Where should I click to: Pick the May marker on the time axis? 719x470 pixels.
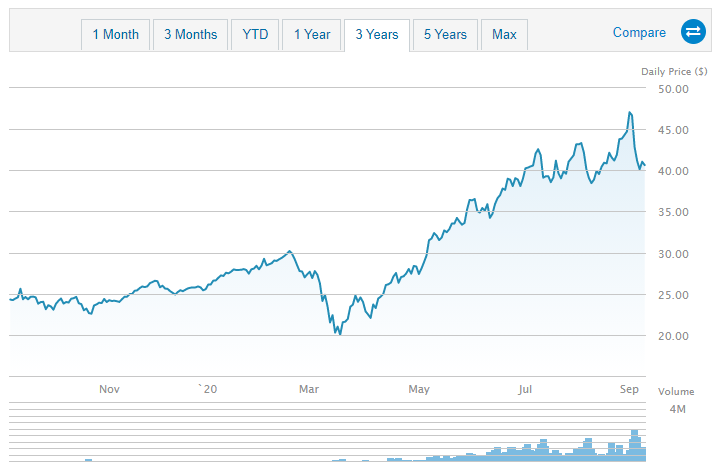[x=419, y=389]
